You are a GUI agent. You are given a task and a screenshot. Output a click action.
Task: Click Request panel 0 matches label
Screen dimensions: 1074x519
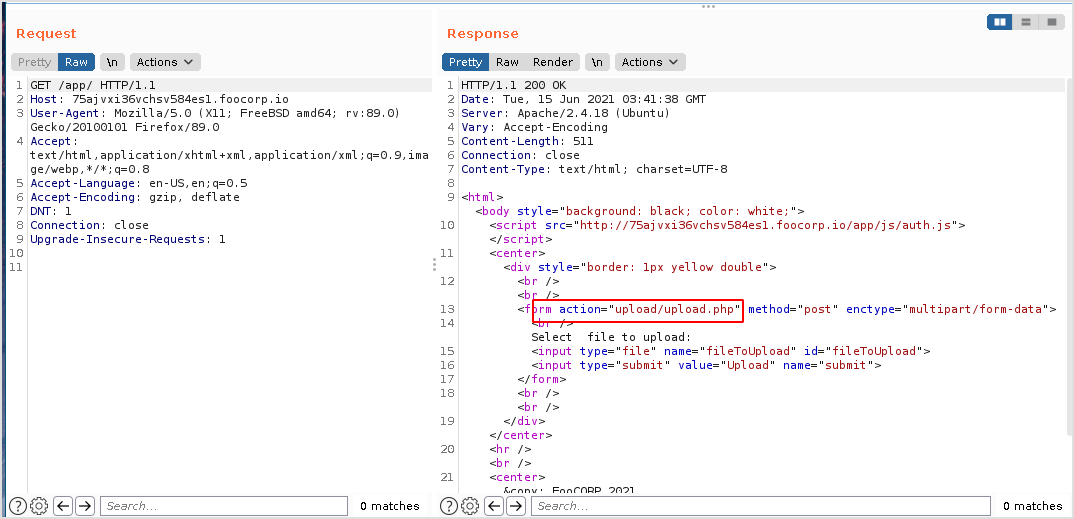pos(390,506)
